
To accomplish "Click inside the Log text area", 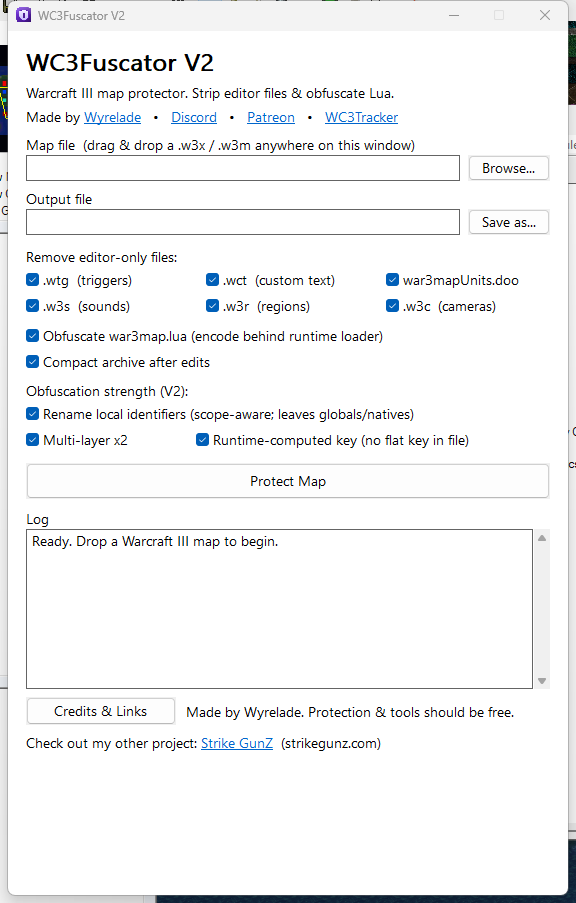I will [x=279, y=609].
